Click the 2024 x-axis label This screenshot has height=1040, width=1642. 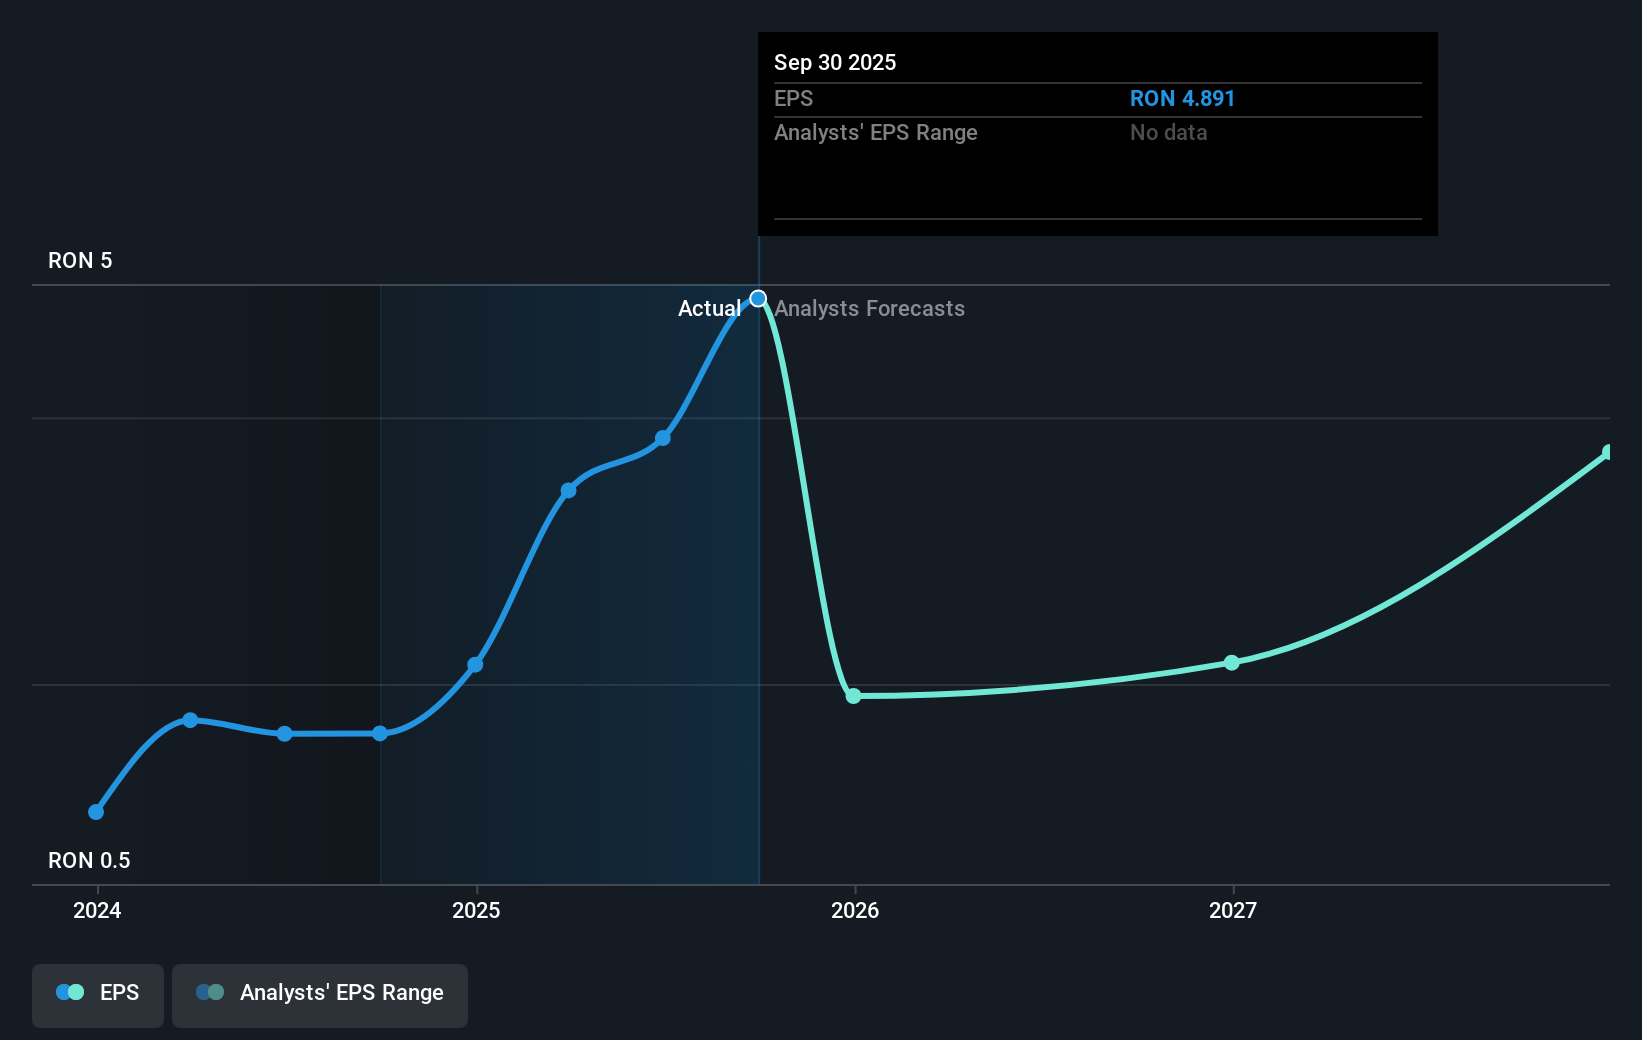97,911
